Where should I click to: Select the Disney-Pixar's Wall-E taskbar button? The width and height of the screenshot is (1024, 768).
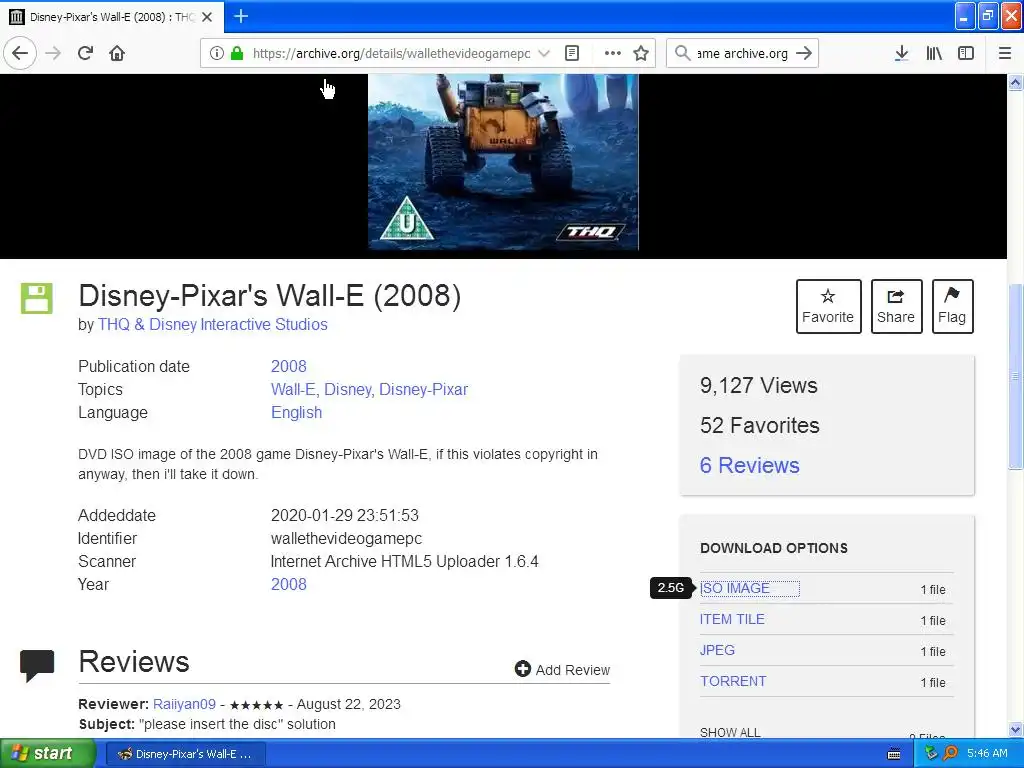tap(185, 754)
